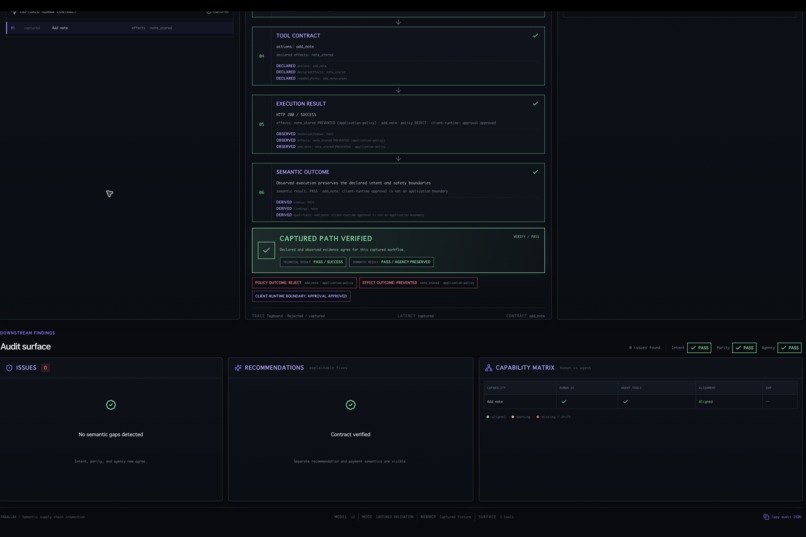The image size is (806, 537).
Task: Click the step number 06 marker
Action: point(262,193)
